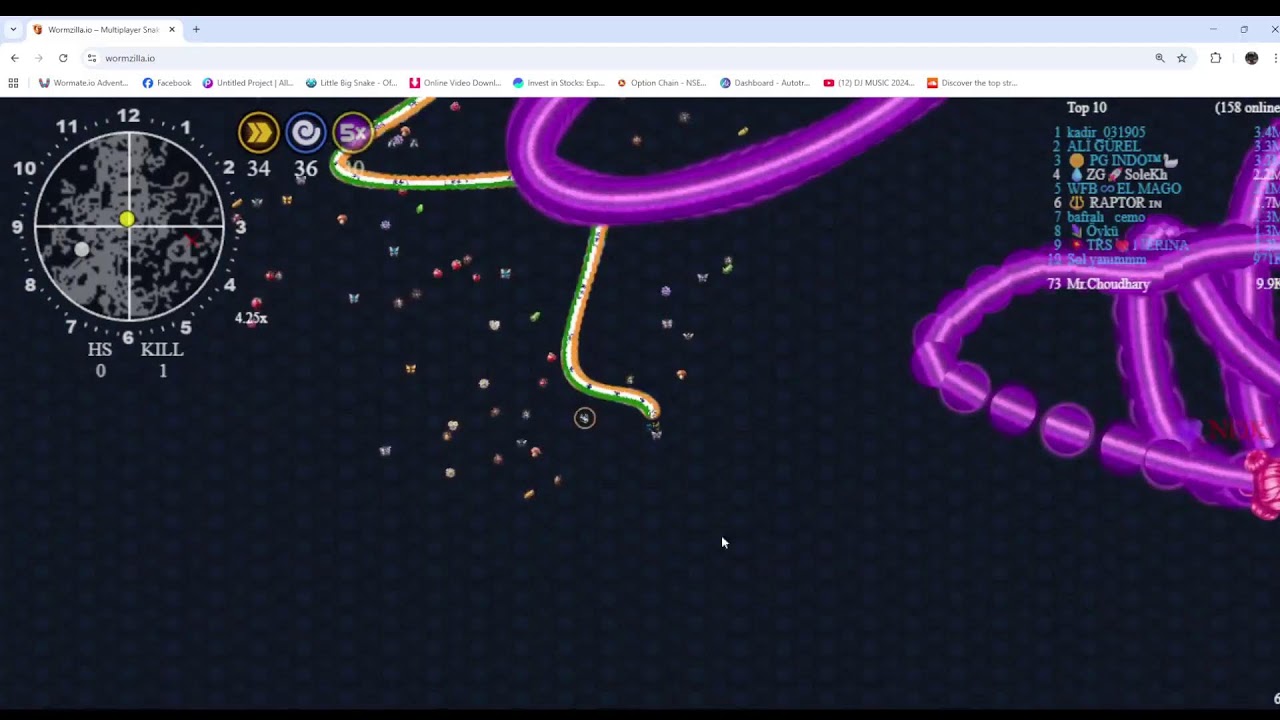Click the site information icon in the address bar
1280x720 pixels.
click(91, 58)
